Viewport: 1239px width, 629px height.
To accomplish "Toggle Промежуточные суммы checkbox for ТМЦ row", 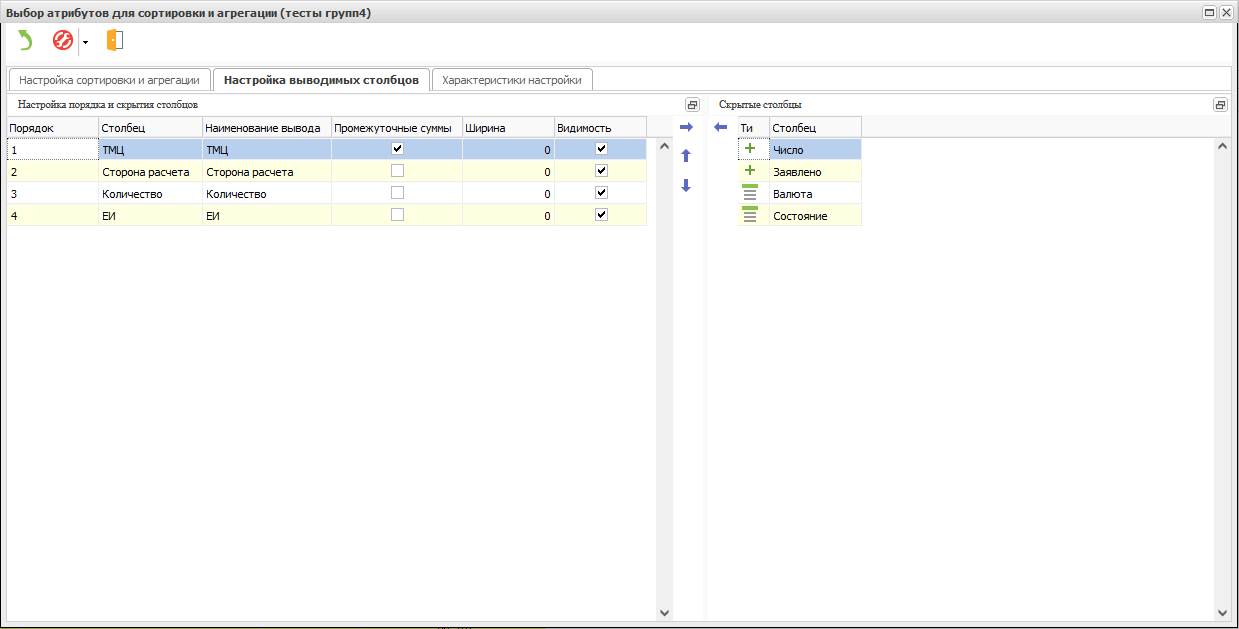I will pos(397,148).
